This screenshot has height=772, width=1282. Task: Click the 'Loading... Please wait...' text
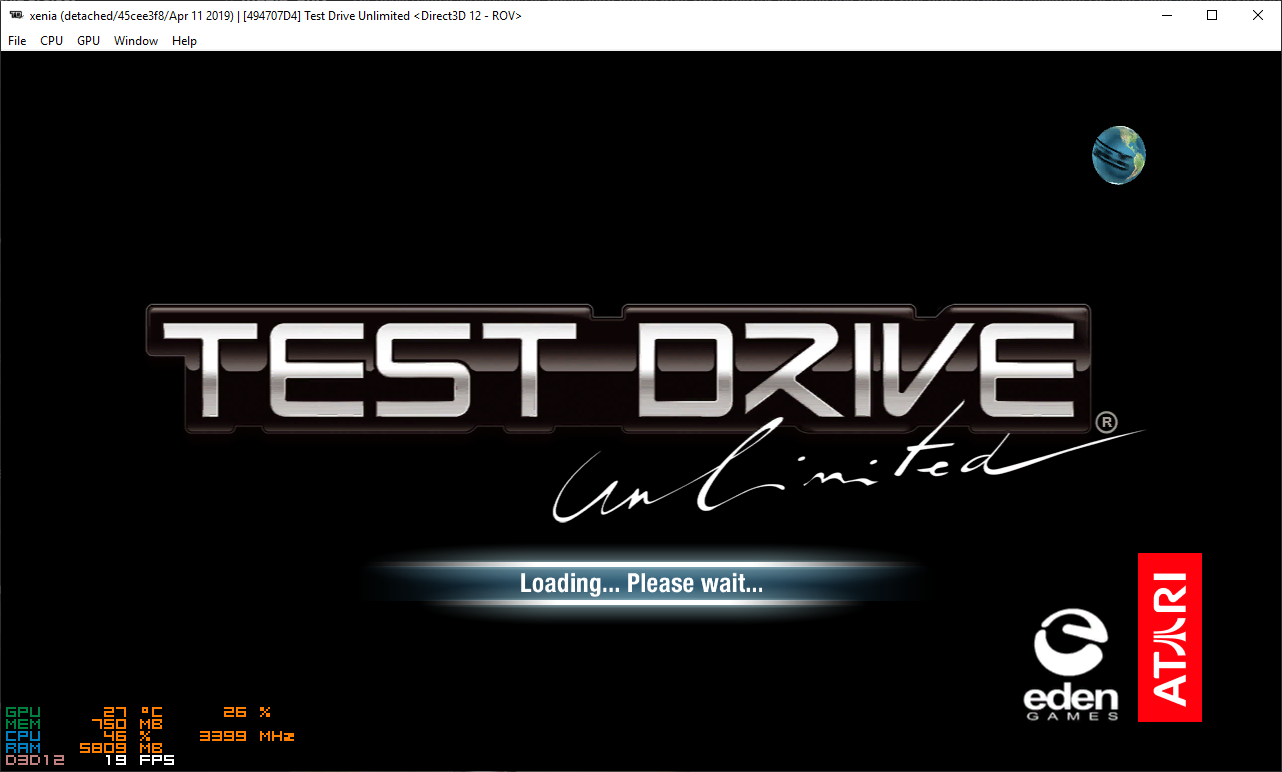click(x=641, y=583)
